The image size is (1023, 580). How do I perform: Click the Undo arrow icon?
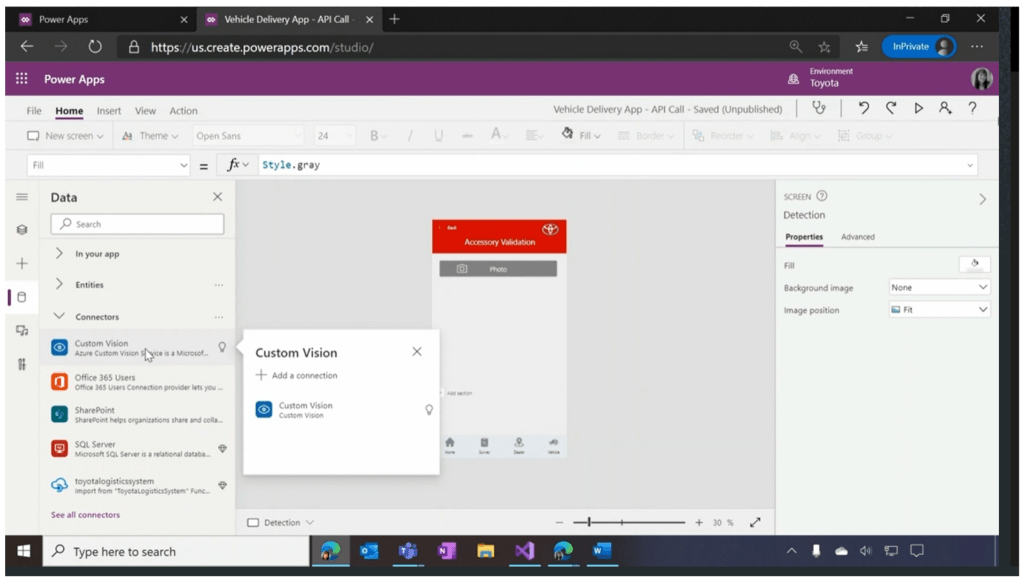(864, 109)
